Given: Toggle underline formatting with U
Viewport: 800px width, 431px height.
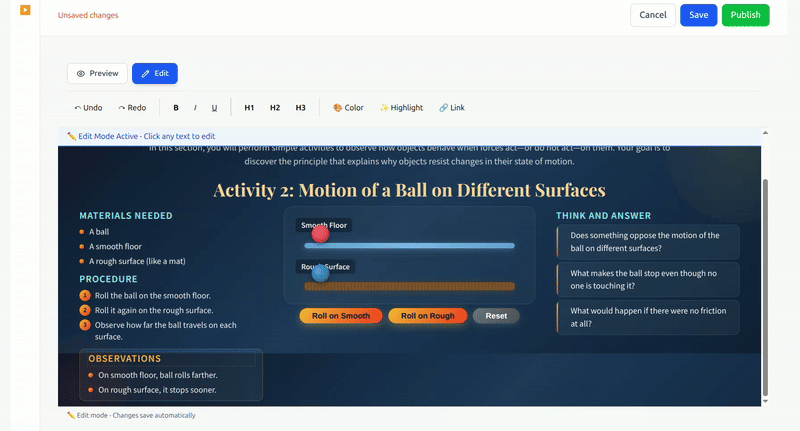Looking at the screenshot, I should pyautogui.click(x=214, y=108).
